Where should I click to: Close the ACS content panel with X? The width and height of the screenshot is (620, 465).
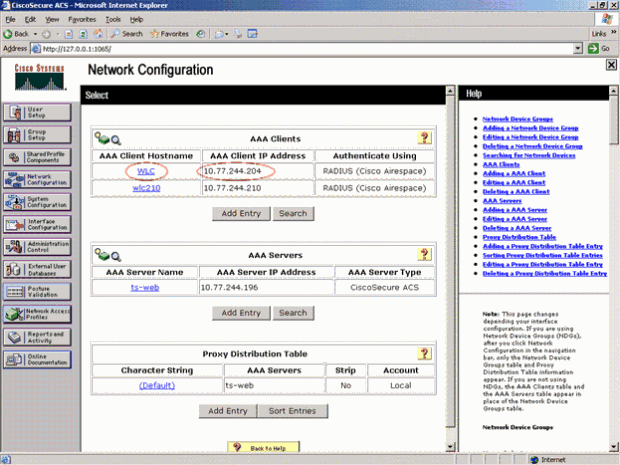(611, 65)
